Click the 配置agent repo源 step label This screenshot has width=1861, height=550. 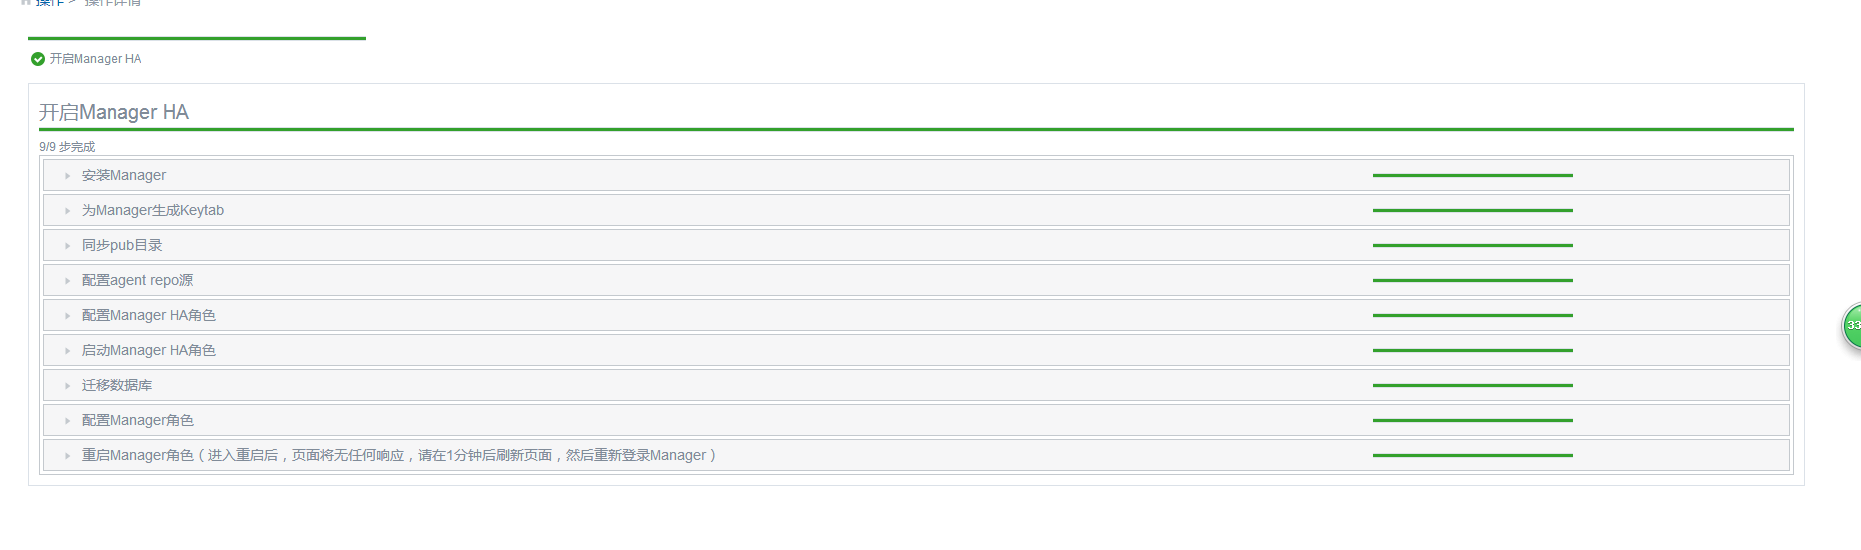pyautogui.click(x=137, y=280)
